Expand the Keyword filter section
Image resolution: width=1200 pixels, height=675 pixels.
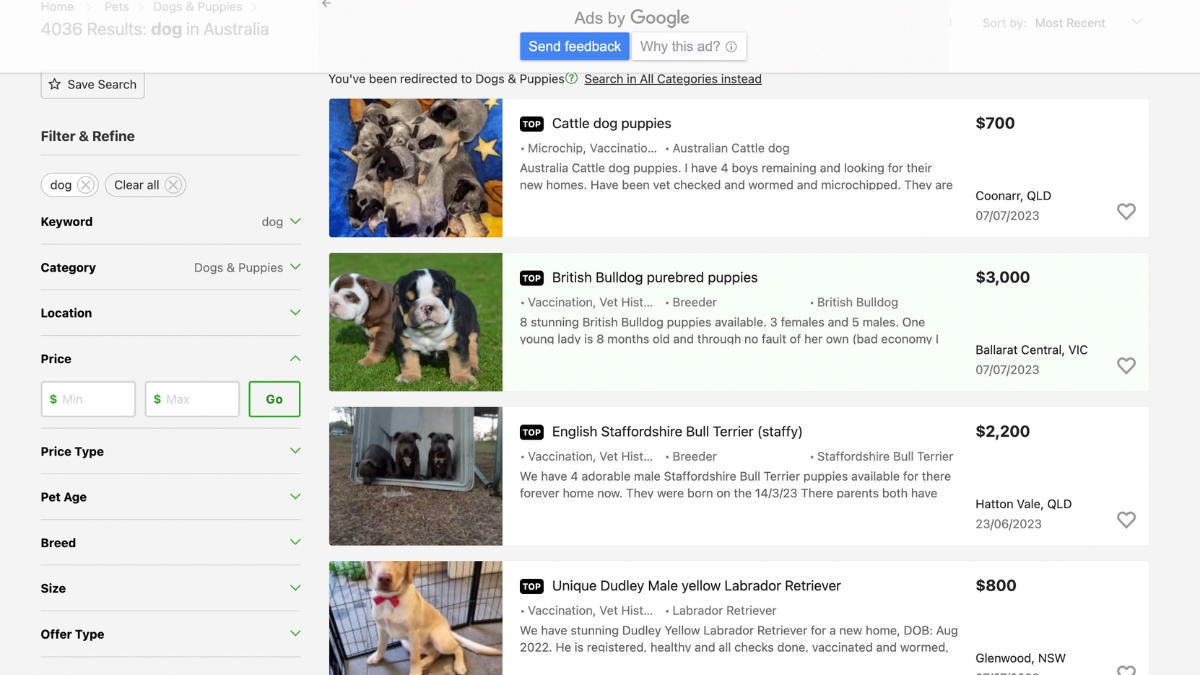click(x=295, y=222)
